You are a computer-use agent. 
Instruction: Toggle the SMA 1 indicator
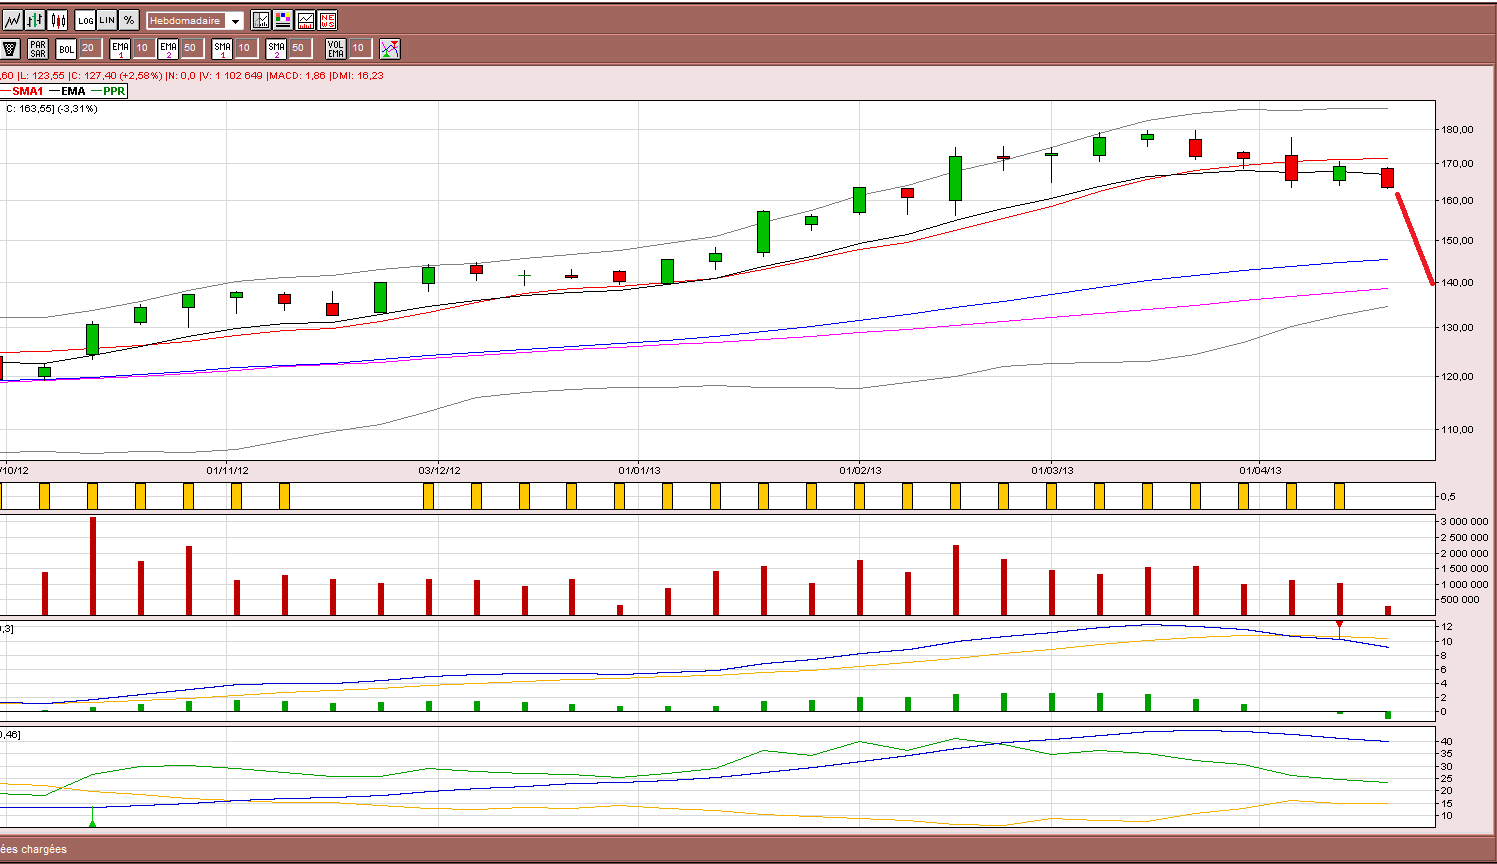(x=222, y=48)
